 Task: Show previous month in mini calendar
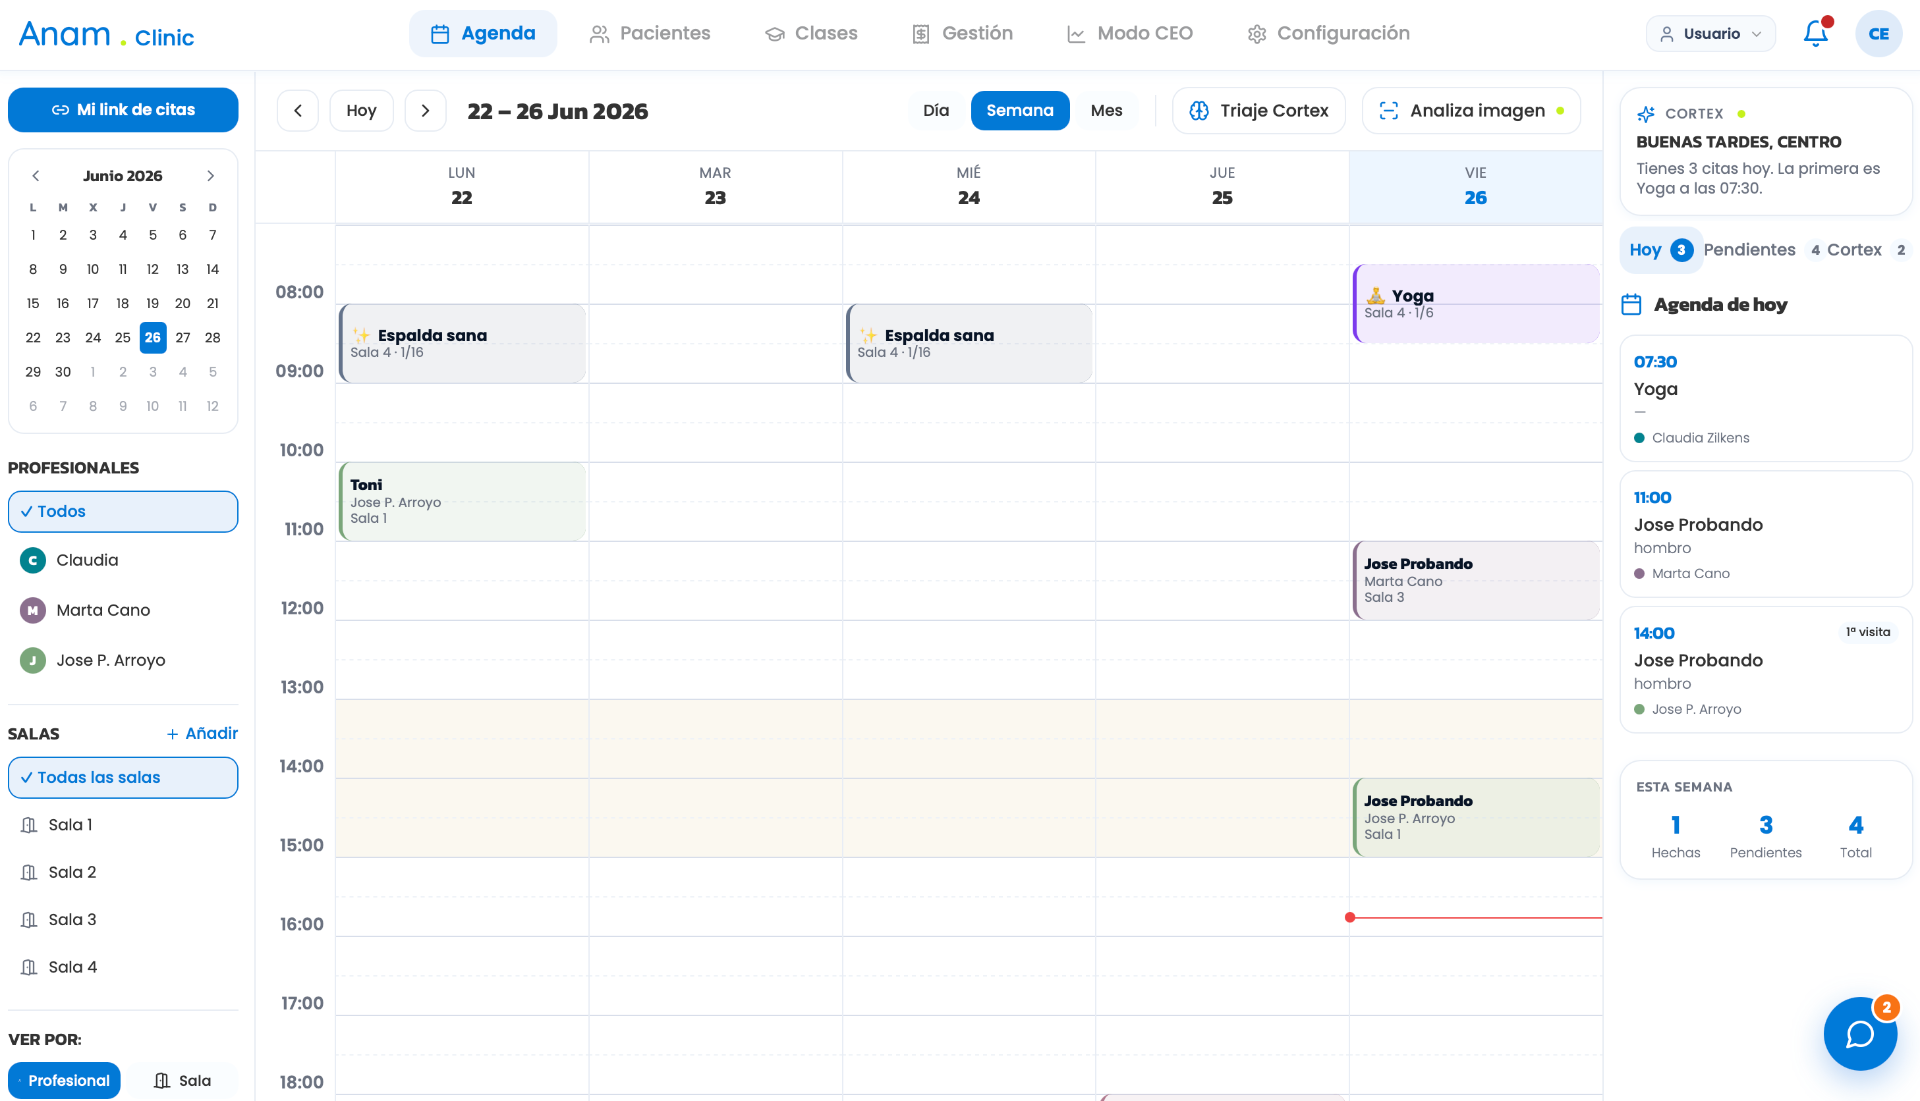pos(35,176)
